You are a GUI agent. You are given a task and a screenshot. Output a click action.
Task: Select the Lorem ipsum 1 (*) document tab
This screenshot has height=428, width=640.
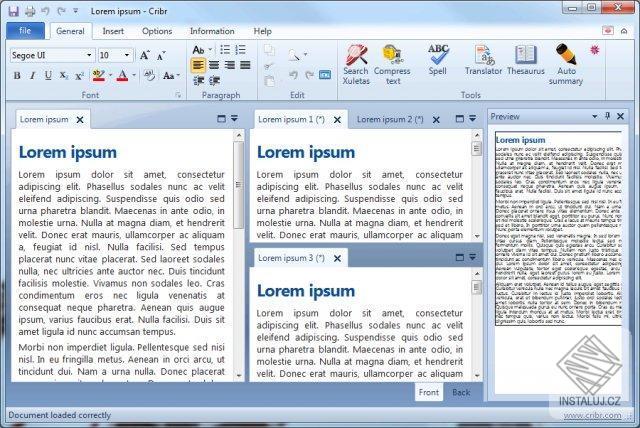[x=291, y=120]
